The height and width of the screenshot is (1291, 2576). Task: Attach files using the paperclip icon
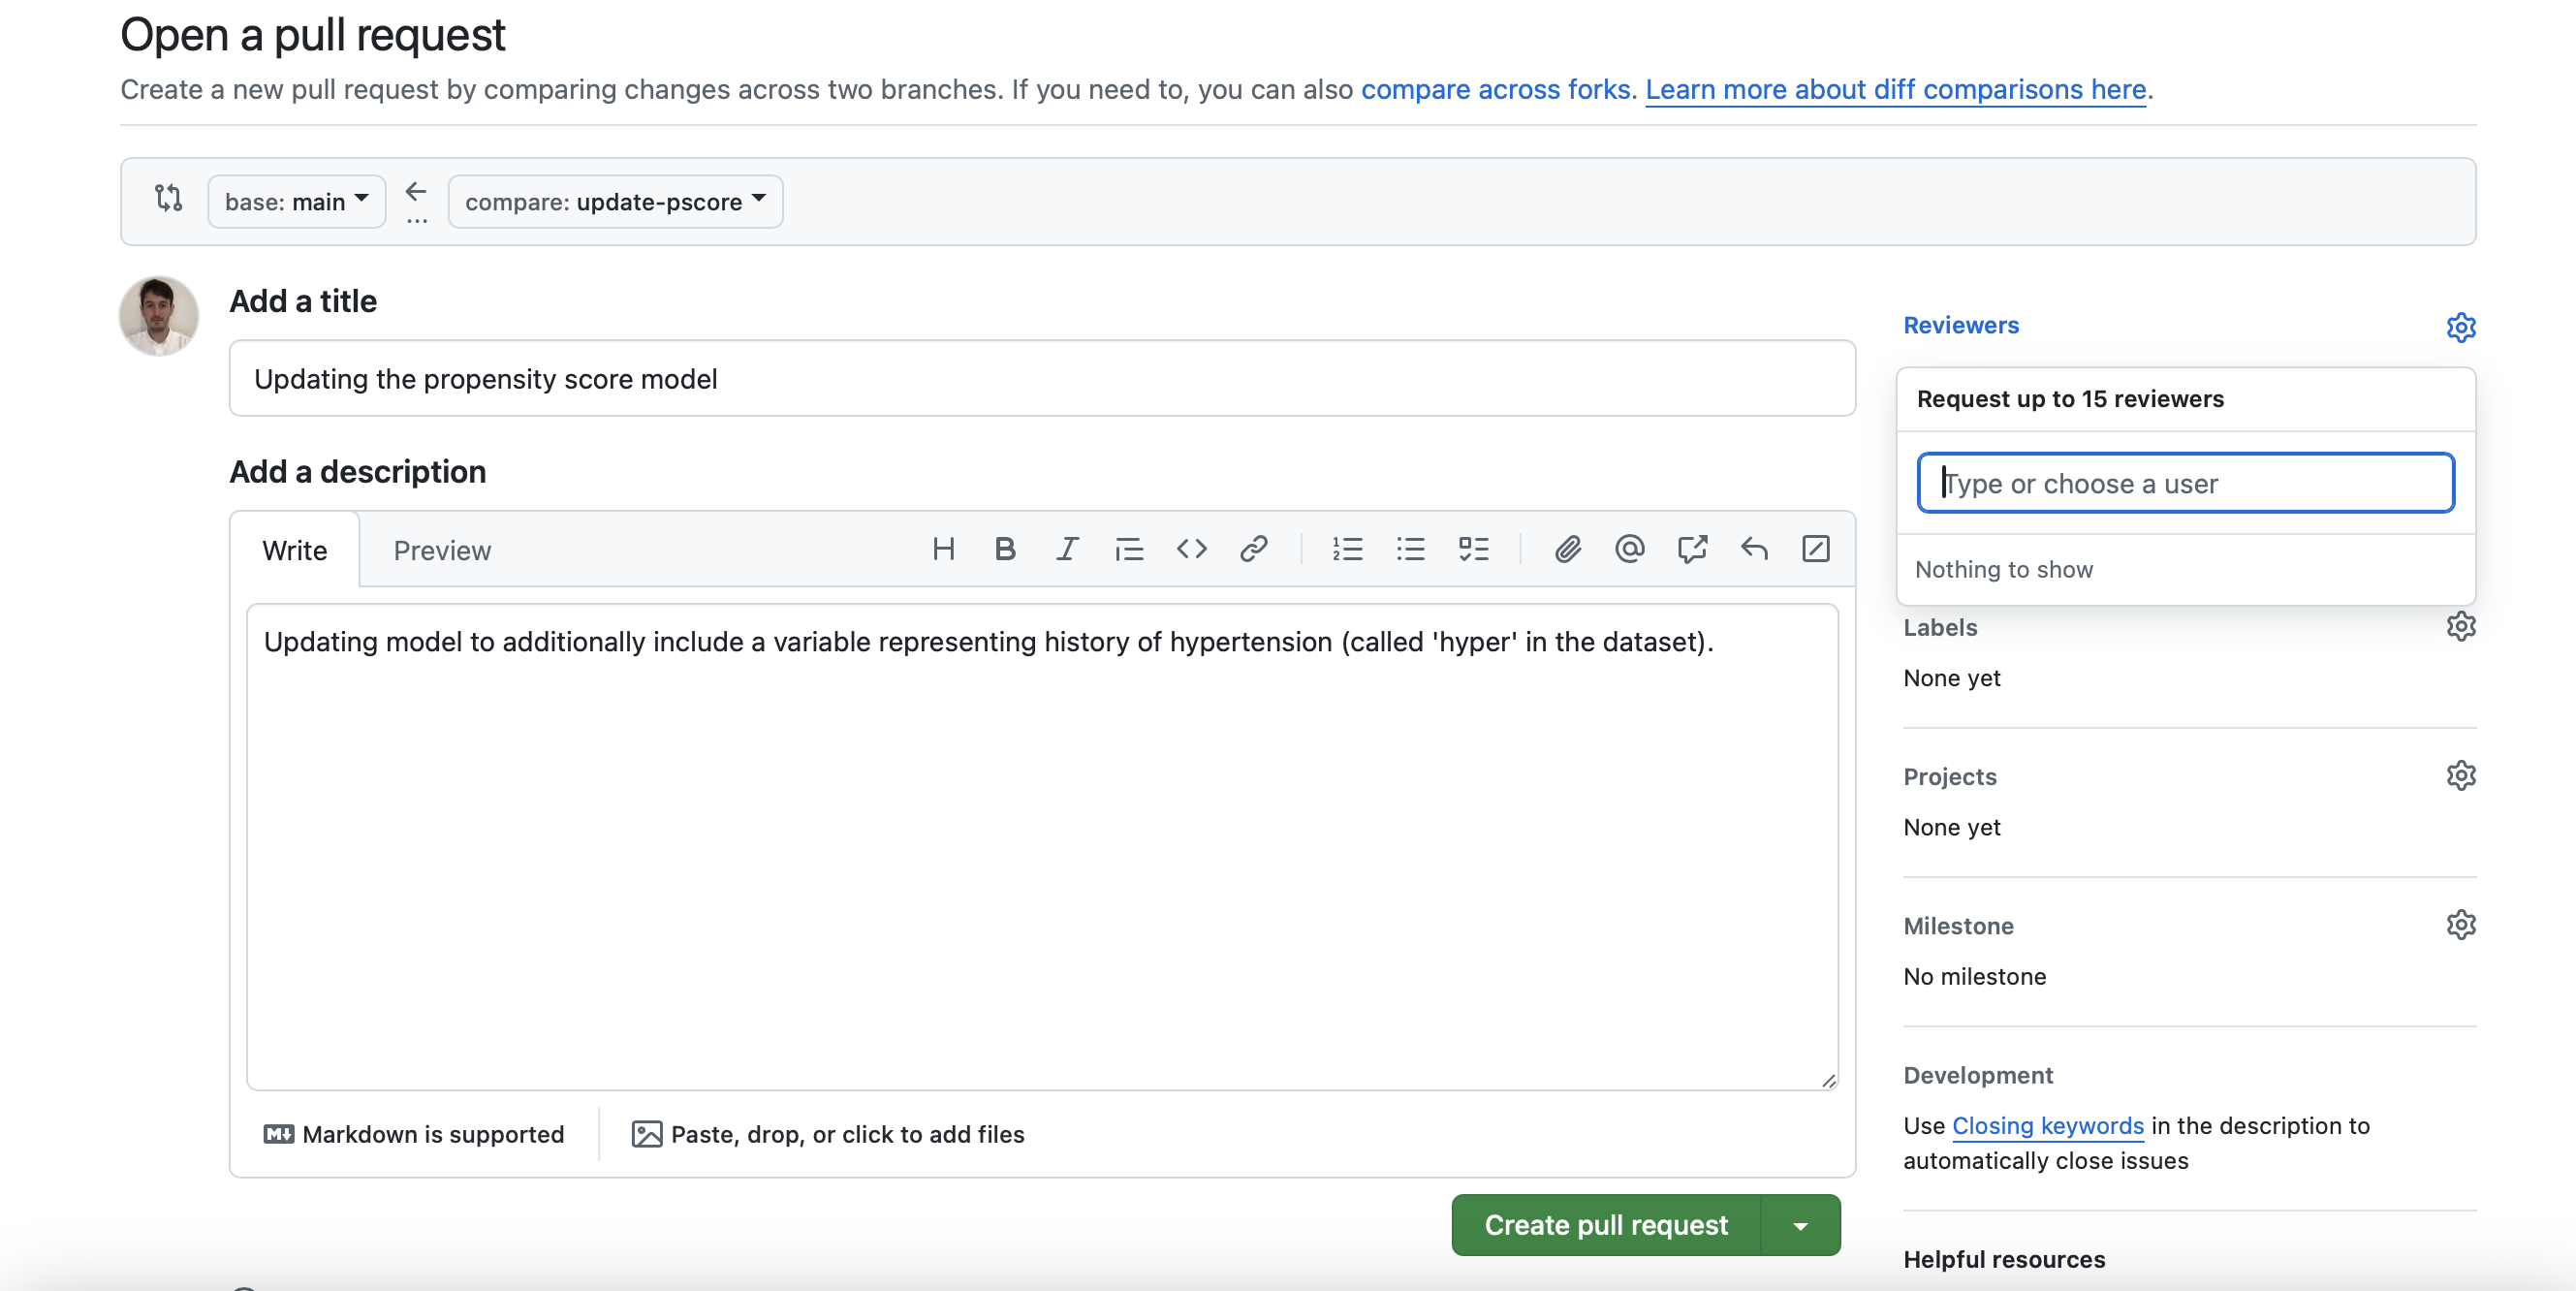coord(1567,549)
